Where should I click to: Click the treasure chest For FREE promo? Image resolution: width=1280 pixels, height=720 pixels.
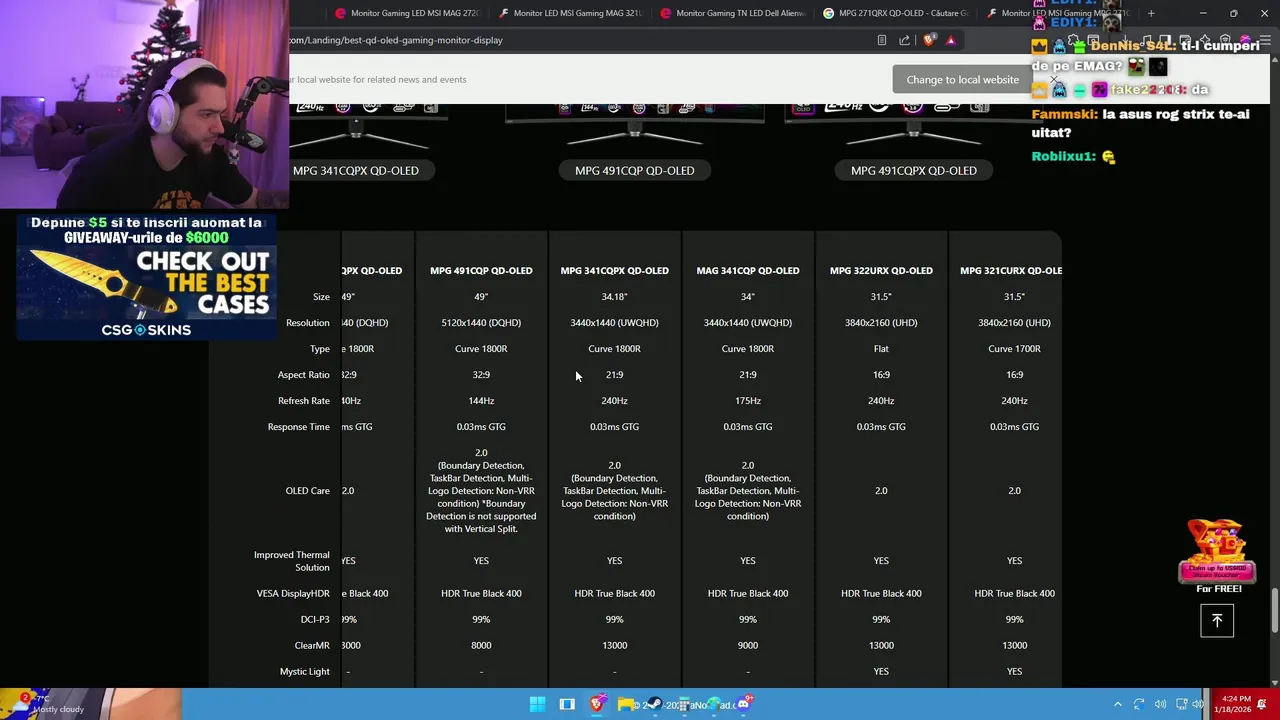1218,556
